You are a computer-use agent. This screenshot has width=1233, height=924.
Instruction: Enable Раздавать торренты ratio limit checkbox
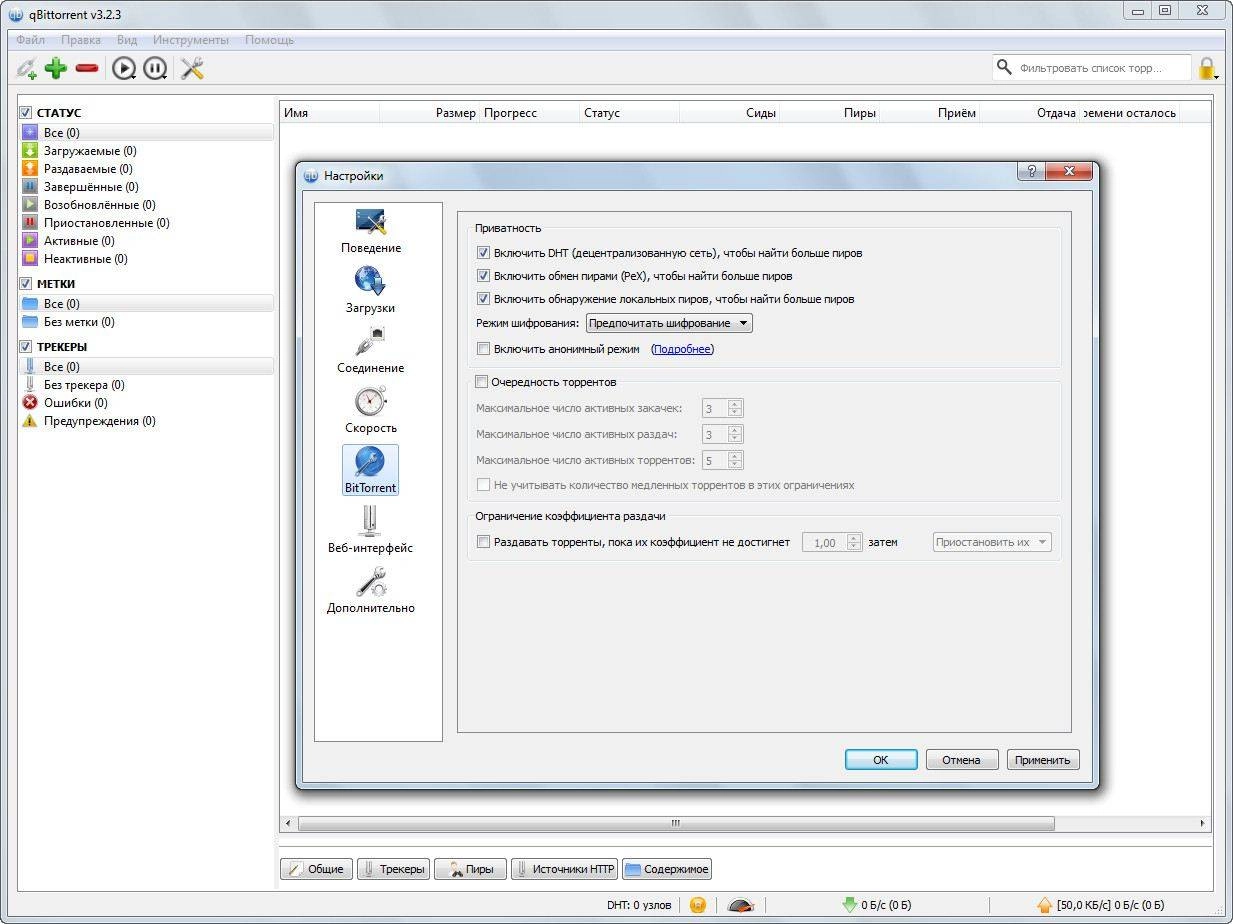tap(484, 542)
